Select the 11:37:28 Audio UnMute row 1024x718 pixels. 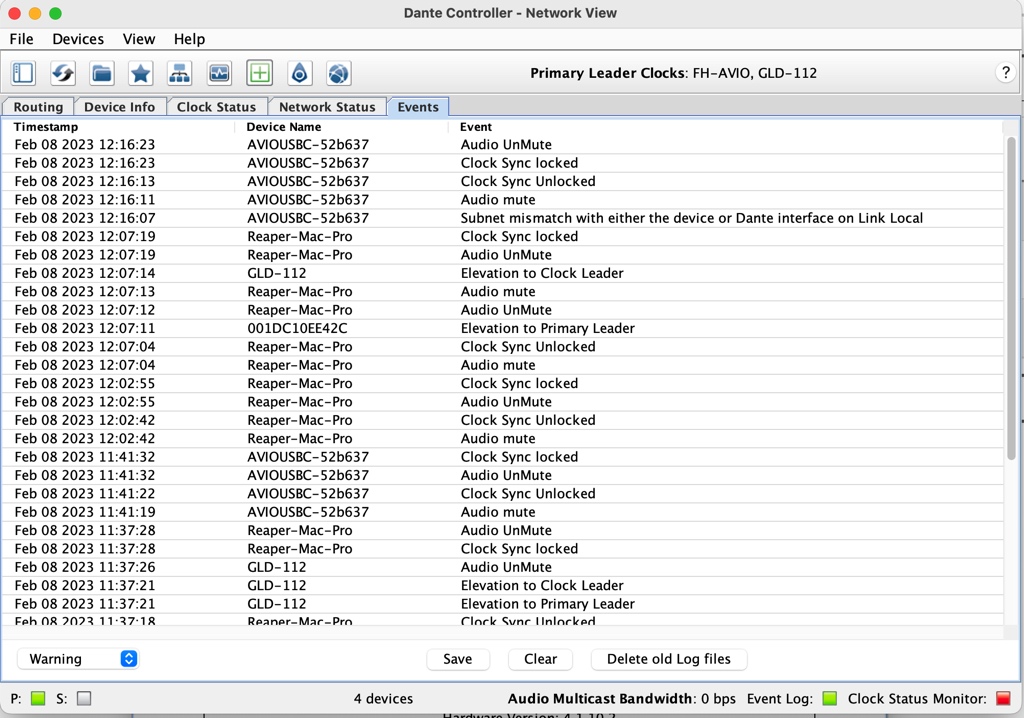click(502, 530)
